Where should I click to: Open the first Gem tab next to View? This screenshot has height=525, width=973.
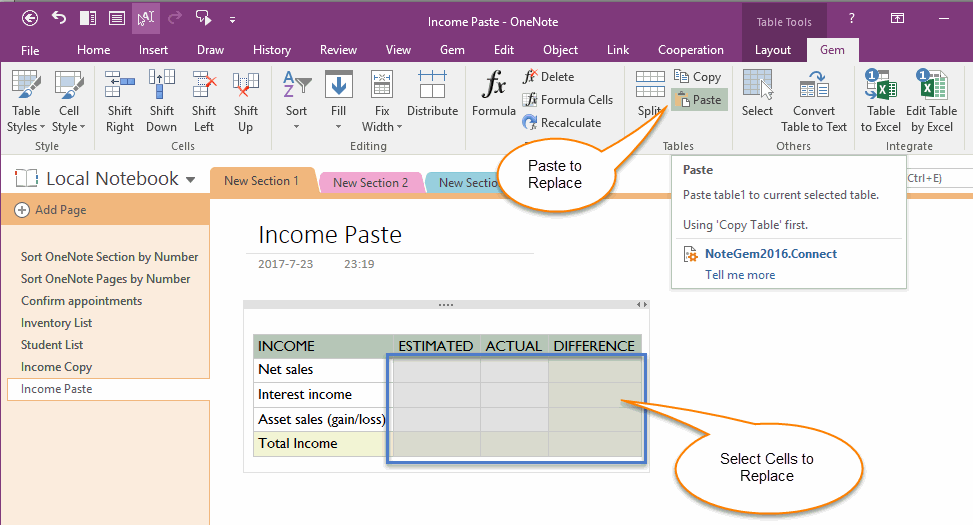[452, 50]
